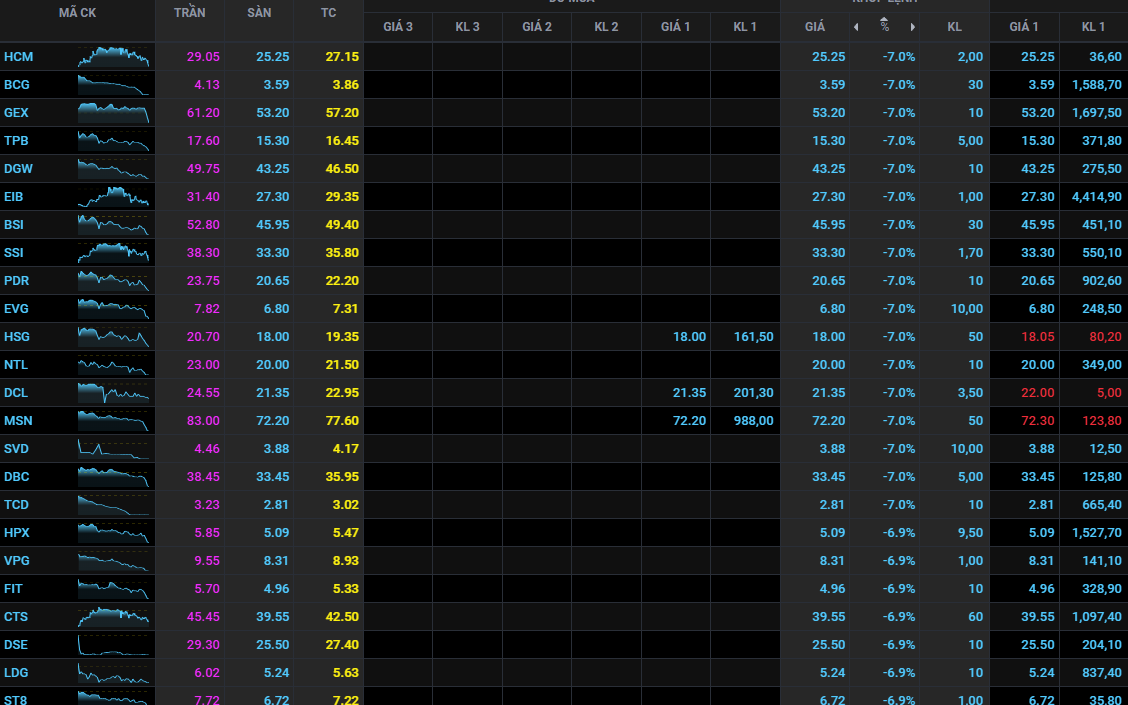Open the VPG stock symbol

[x=17, y=560]
